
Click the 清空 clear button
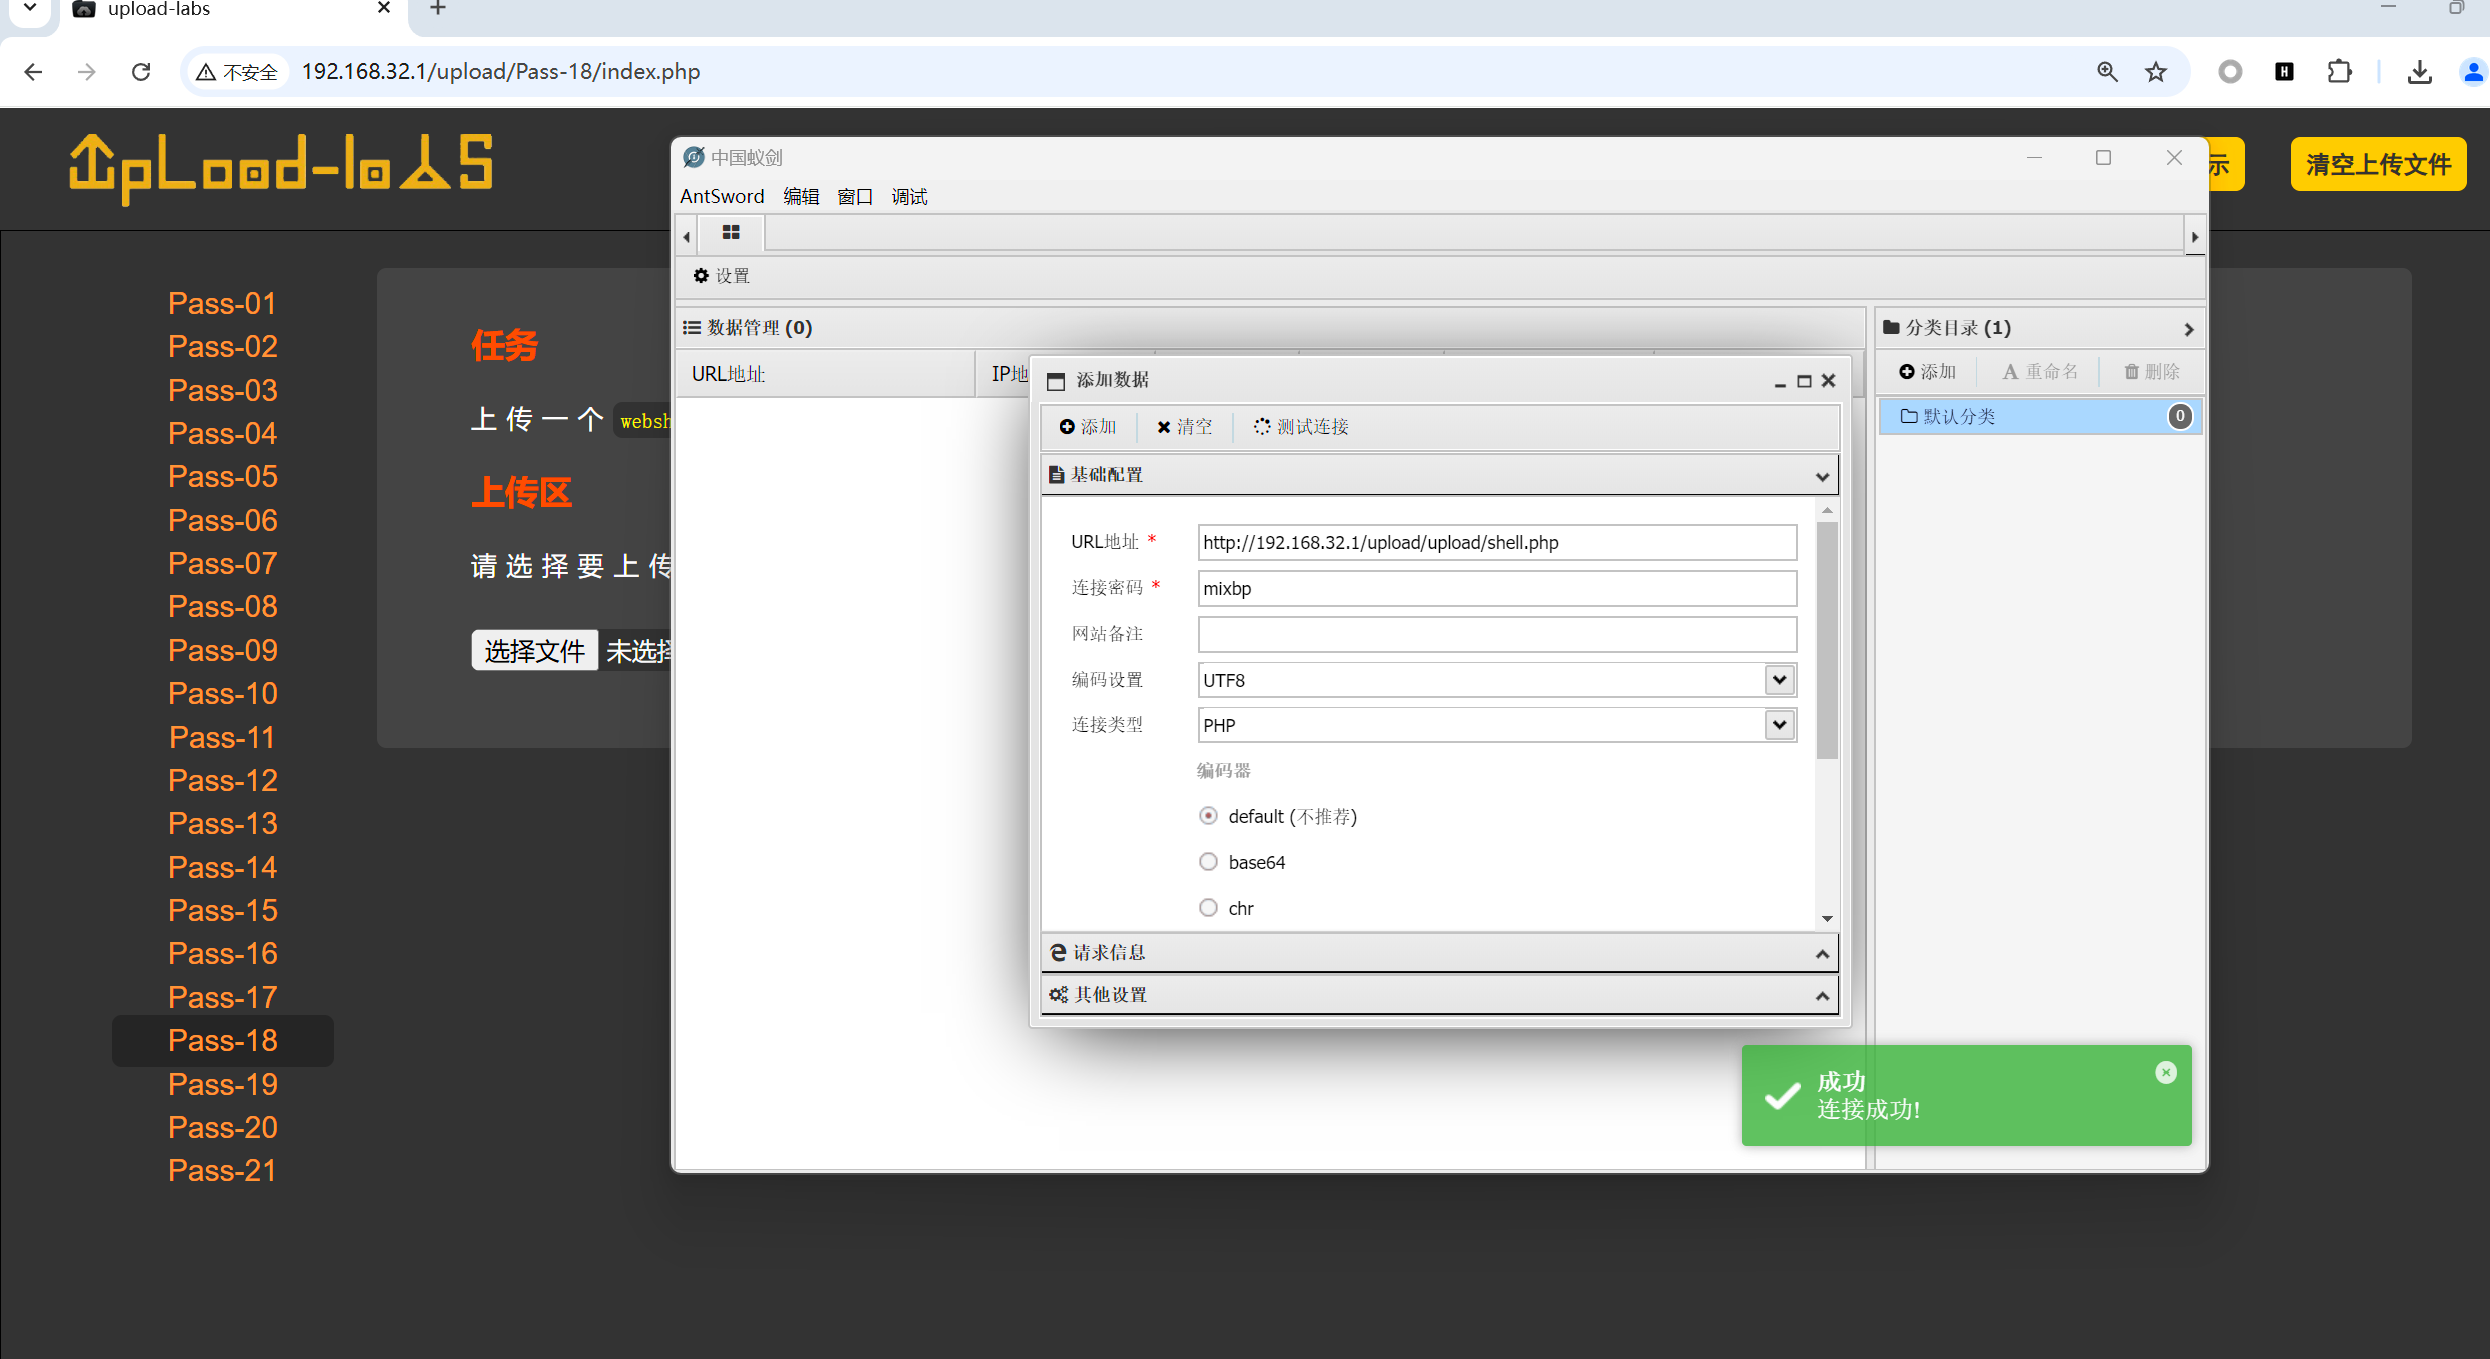(x=1184, y=427)
